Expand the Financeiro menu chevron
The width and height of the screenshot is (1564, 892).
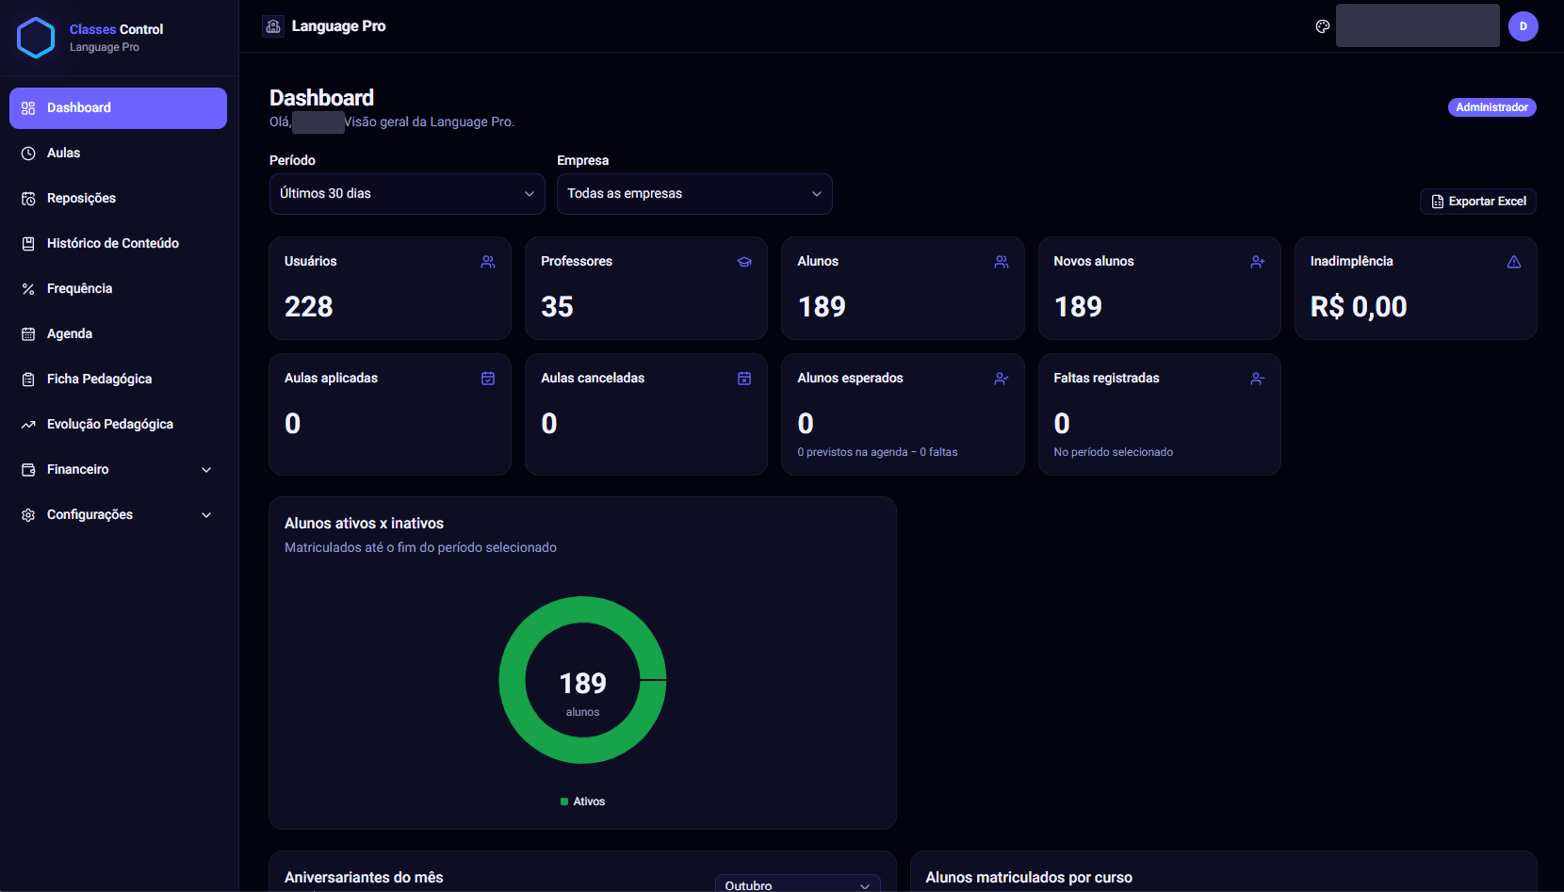pyautogui.click(x=207, y=470)
